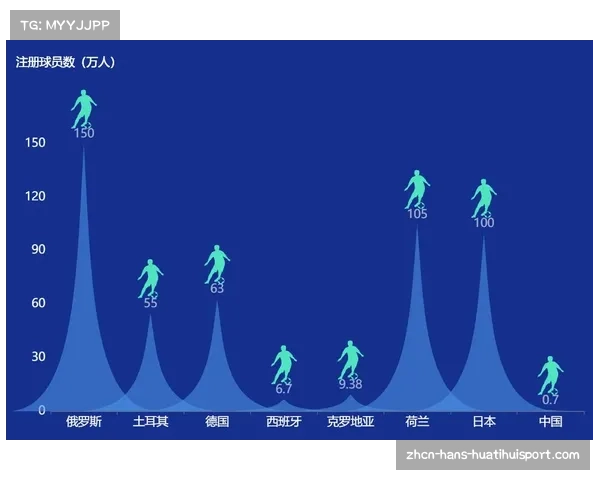This screenshot has height=480, width=600.
Task: Click the footballer icon above Croatia's 9.38
Action: tap(350, 360)
